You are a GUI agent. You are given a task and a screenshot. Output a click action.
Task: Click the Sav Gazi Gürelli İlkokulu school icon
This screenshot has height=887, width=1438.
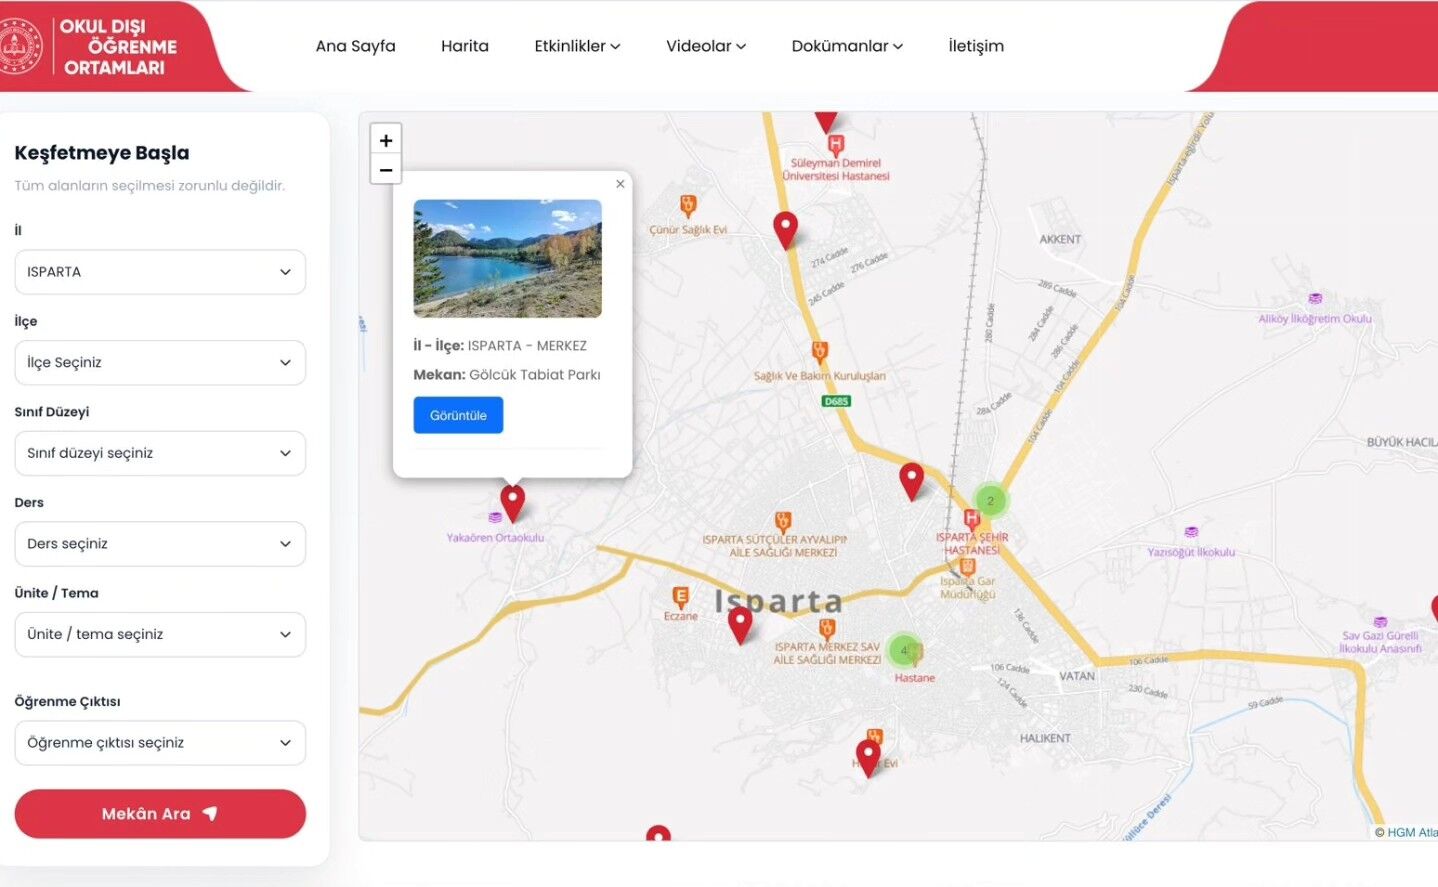tap(1380, 622)
